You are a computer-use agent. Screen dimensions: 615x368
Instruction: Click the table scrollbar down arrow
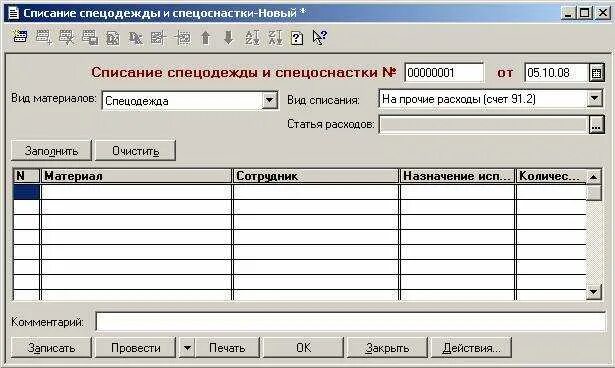pyautogui.click(x=594, y=291)
